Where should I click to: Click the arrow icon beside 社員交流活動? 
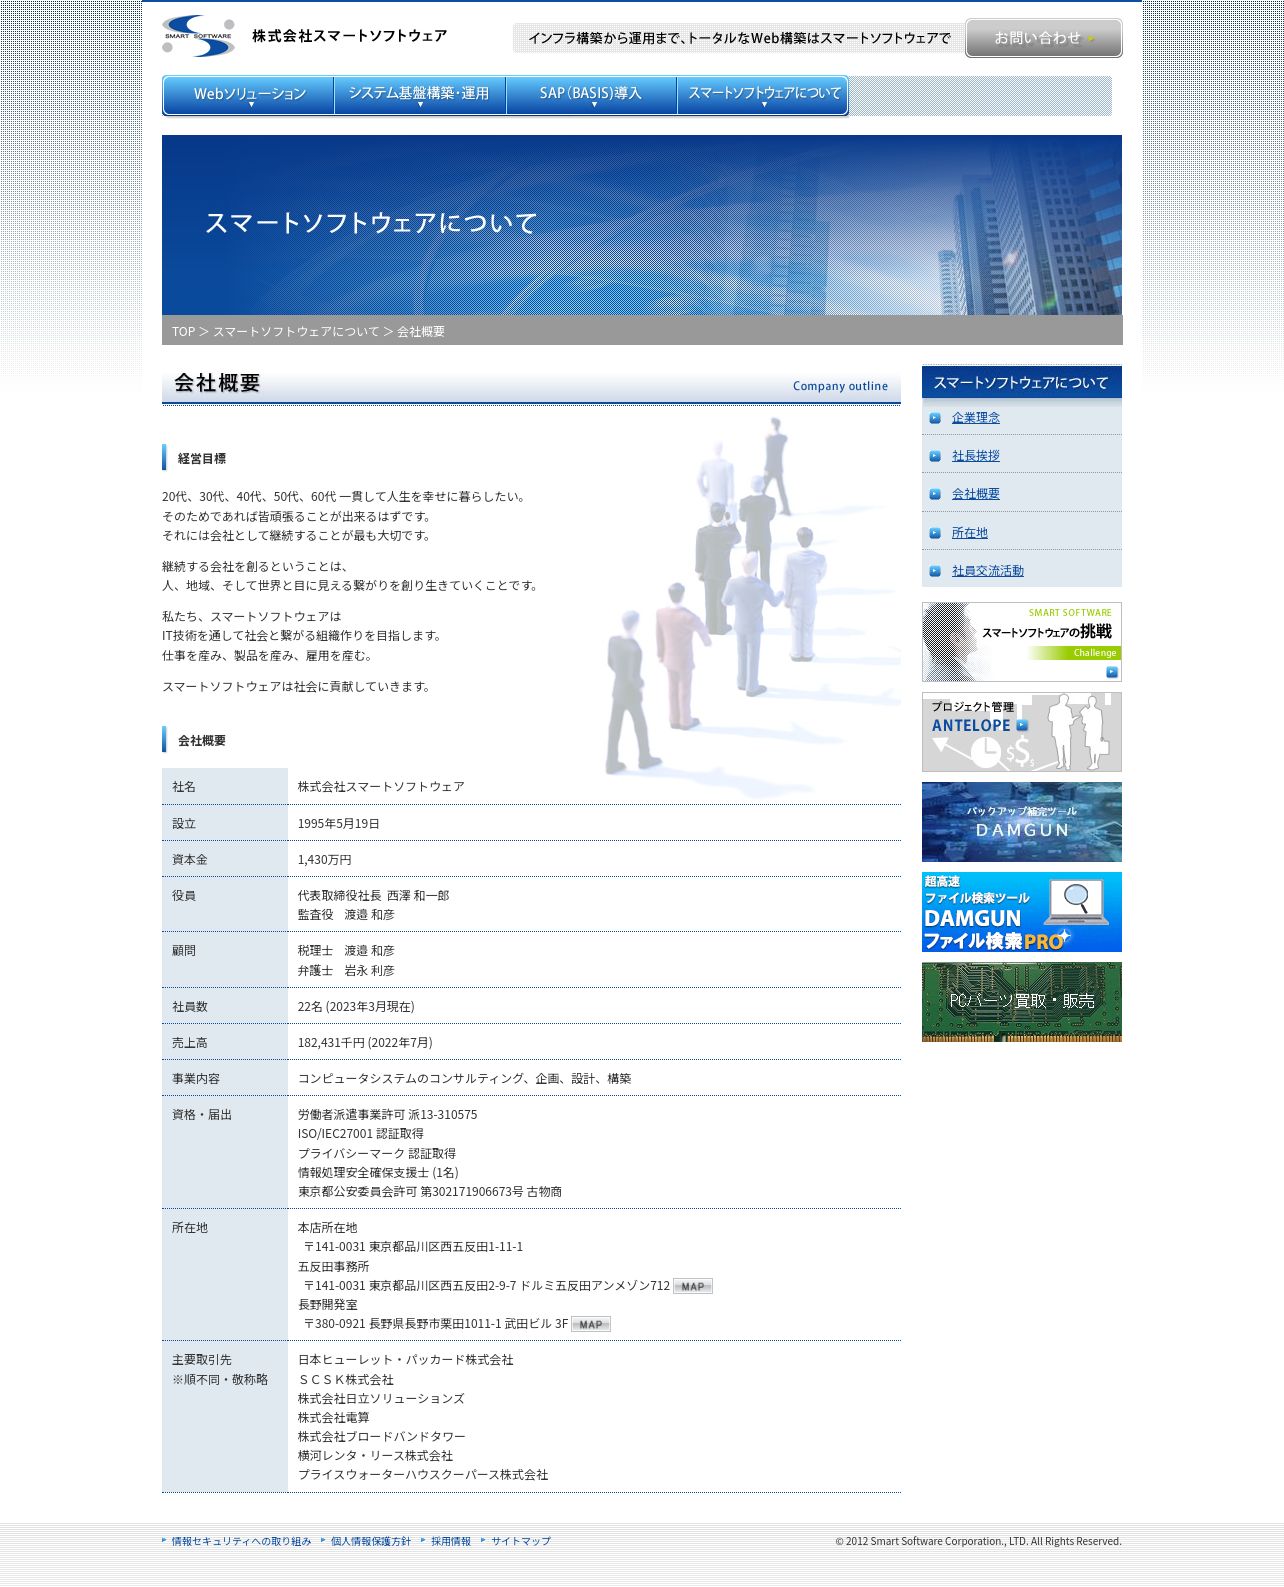935,571
